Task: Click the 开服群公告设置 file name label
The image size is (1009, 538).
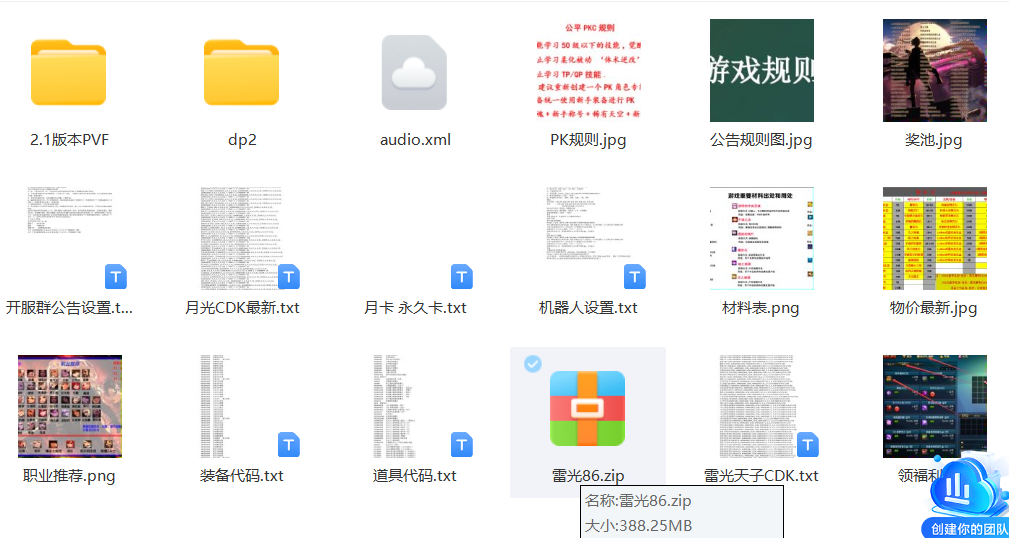Action: 69,308
